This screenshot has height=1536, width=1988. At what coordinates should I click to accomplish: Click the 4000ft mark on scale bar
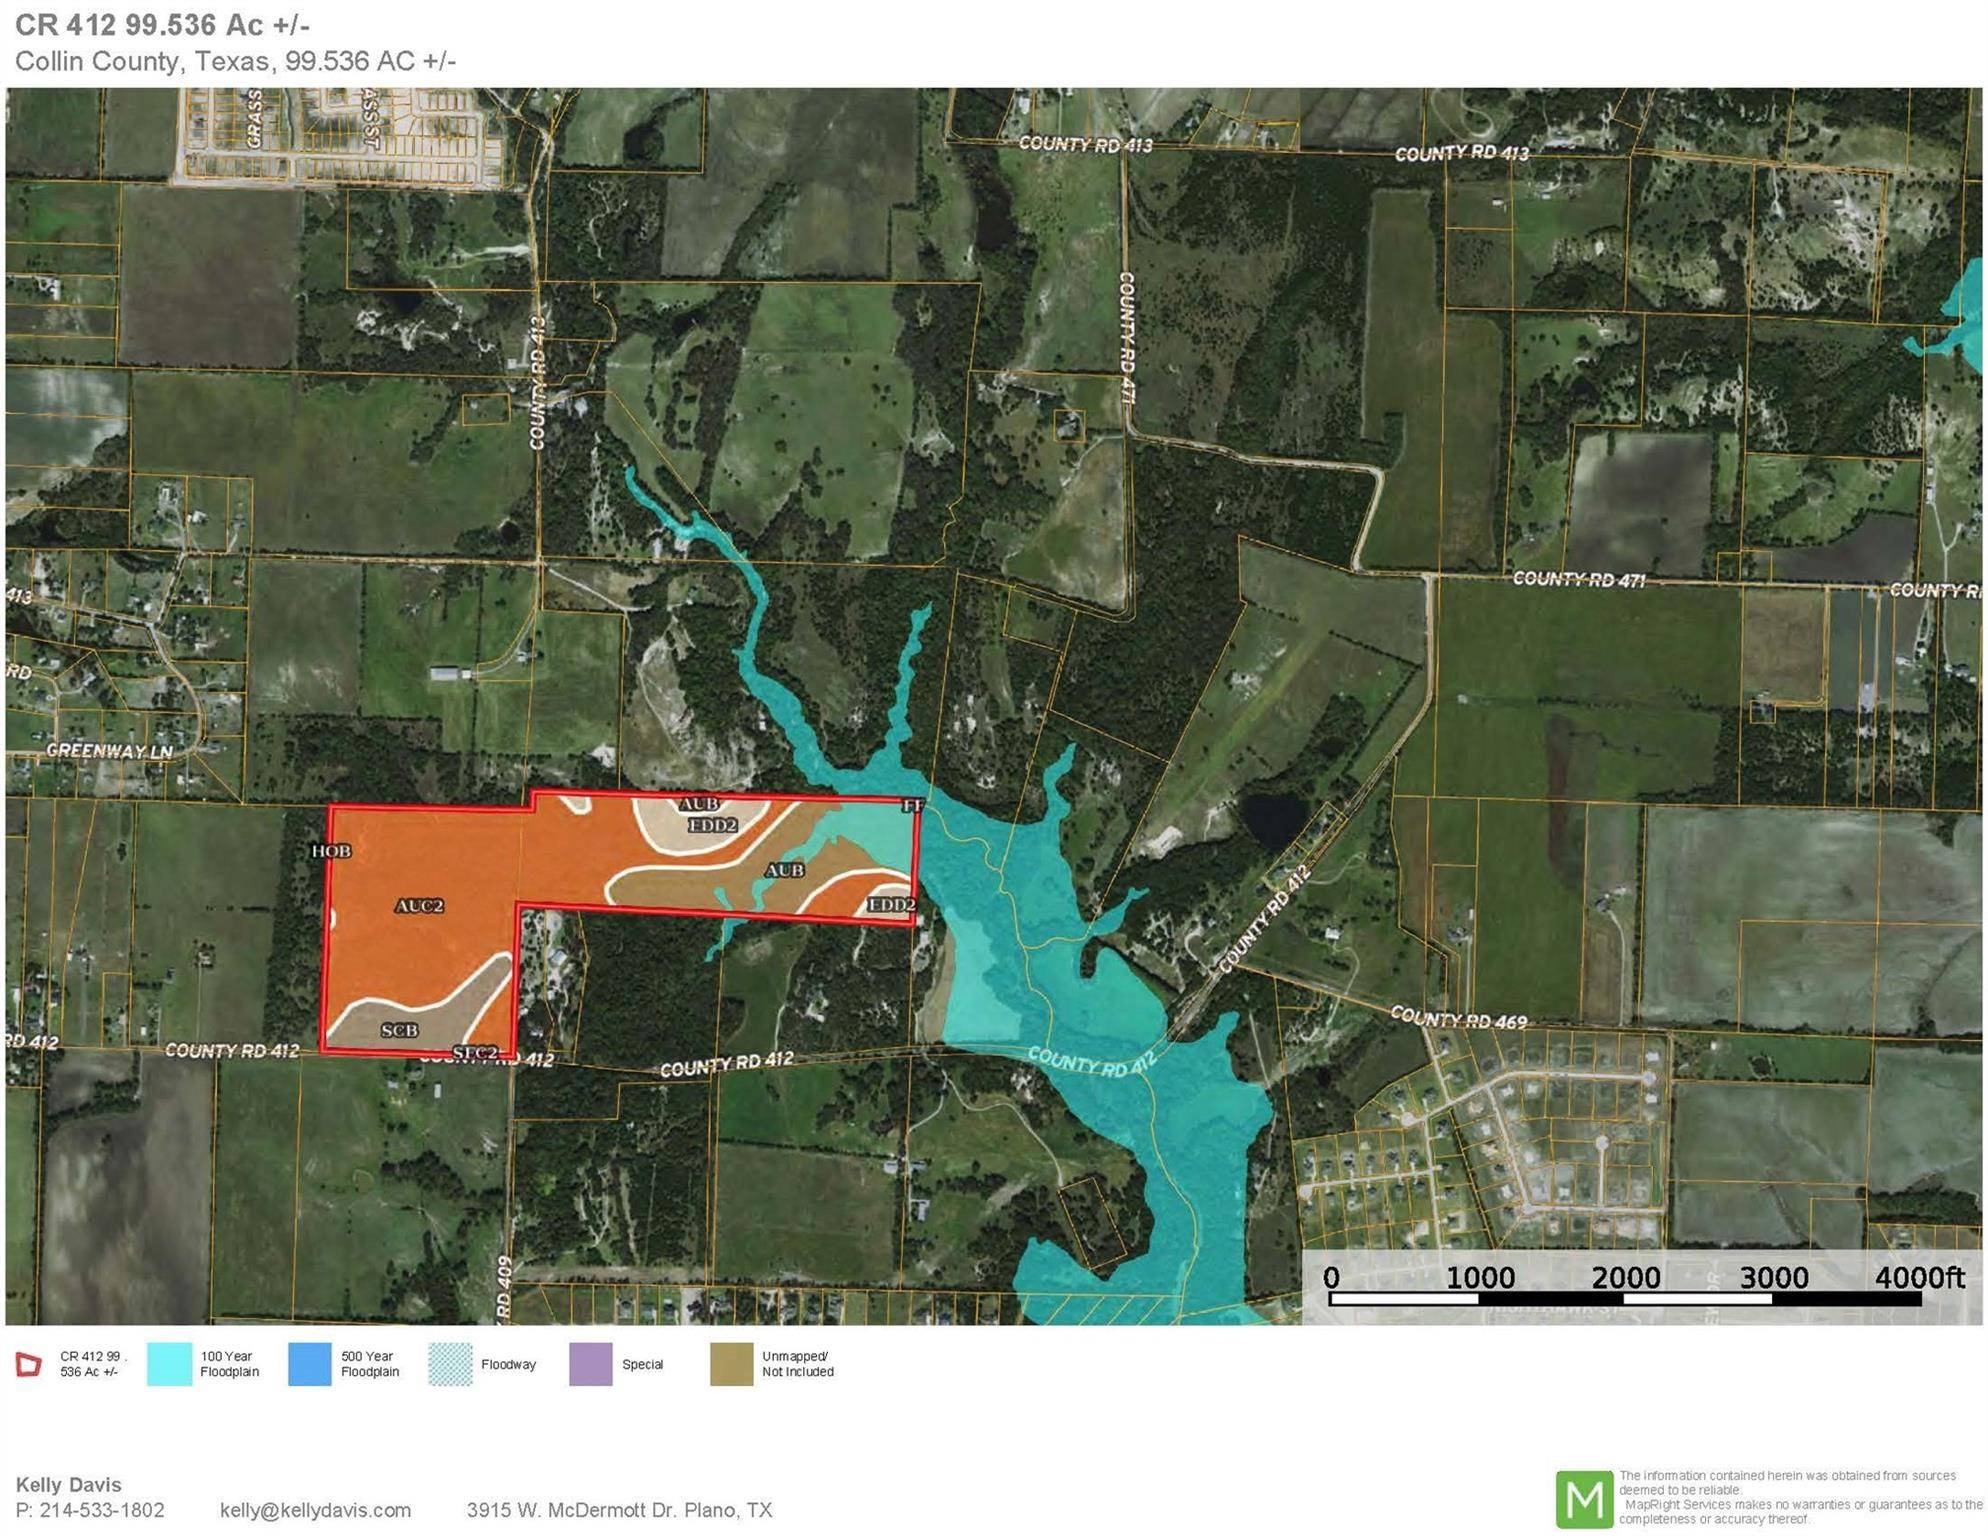click(x=1918, y=1278)
